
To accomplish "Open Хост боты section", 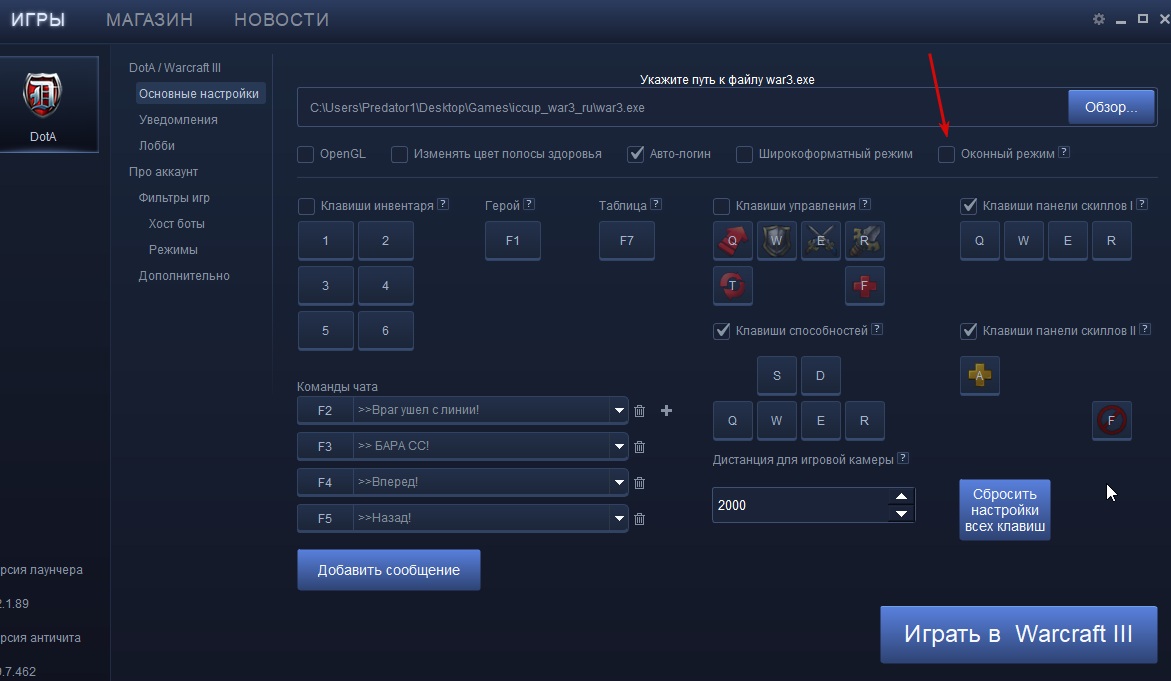I will (x=176, y=224).
